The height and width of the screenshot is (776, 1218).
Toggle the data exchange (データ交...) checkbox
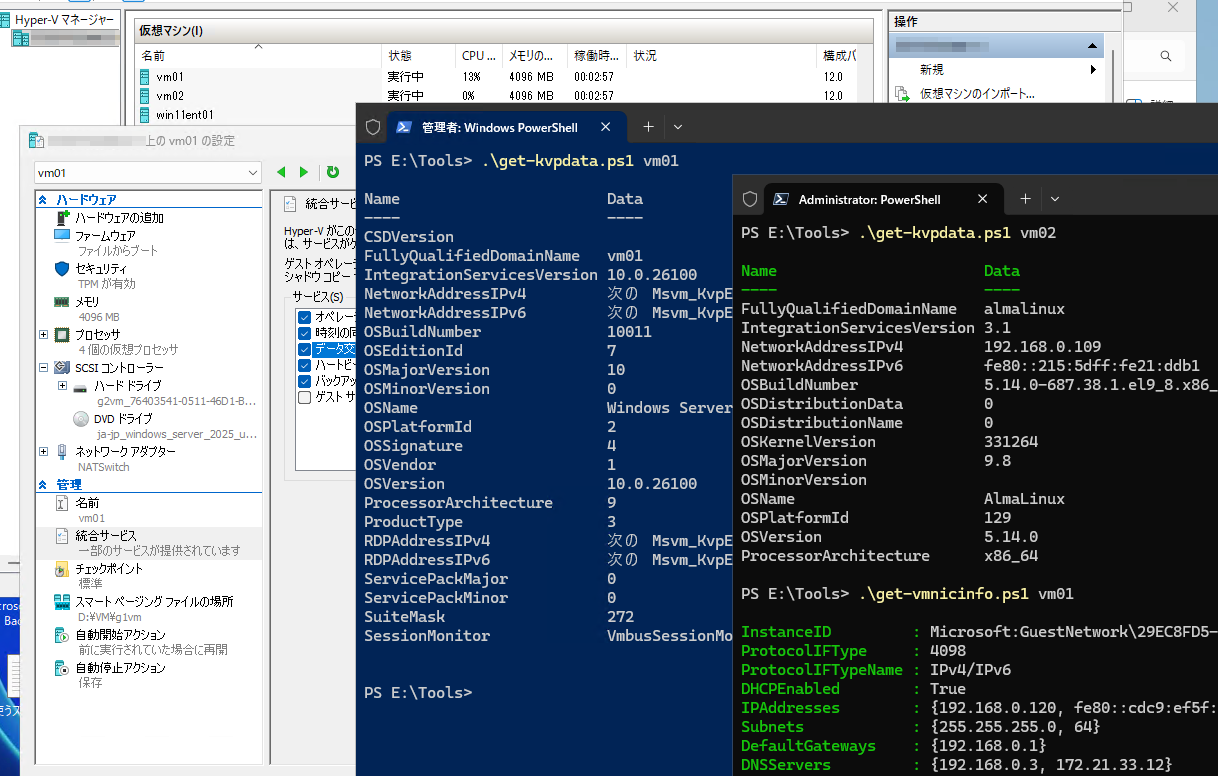click(x=305, y=349)
